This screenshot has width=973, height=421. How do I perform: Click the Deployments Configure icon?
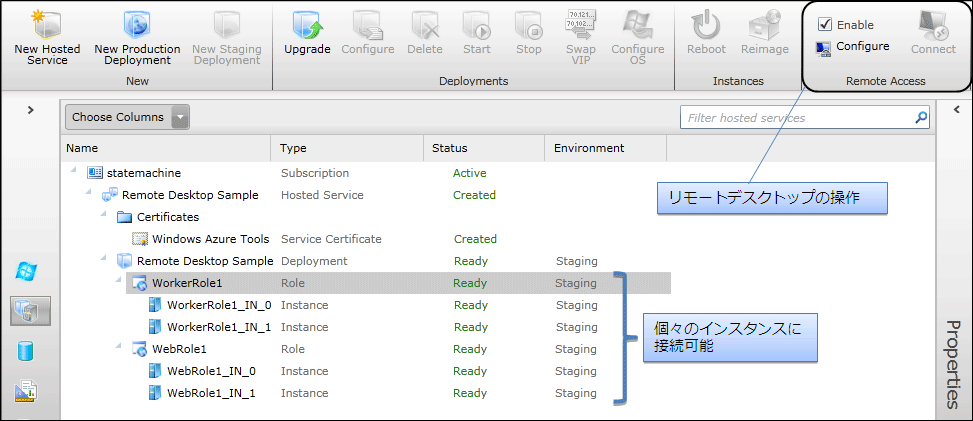pos(367,25)
